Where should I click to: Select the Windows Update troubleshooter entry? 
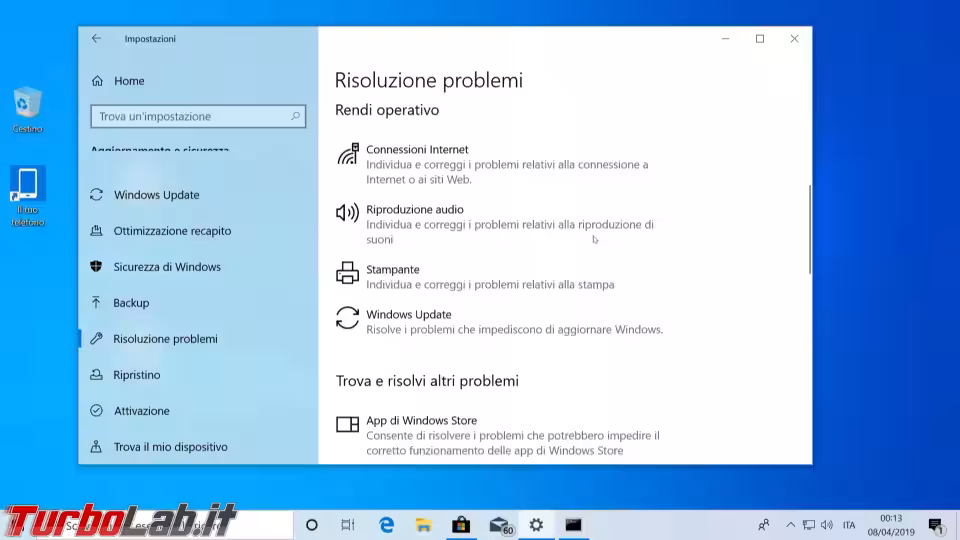[502, 321]
